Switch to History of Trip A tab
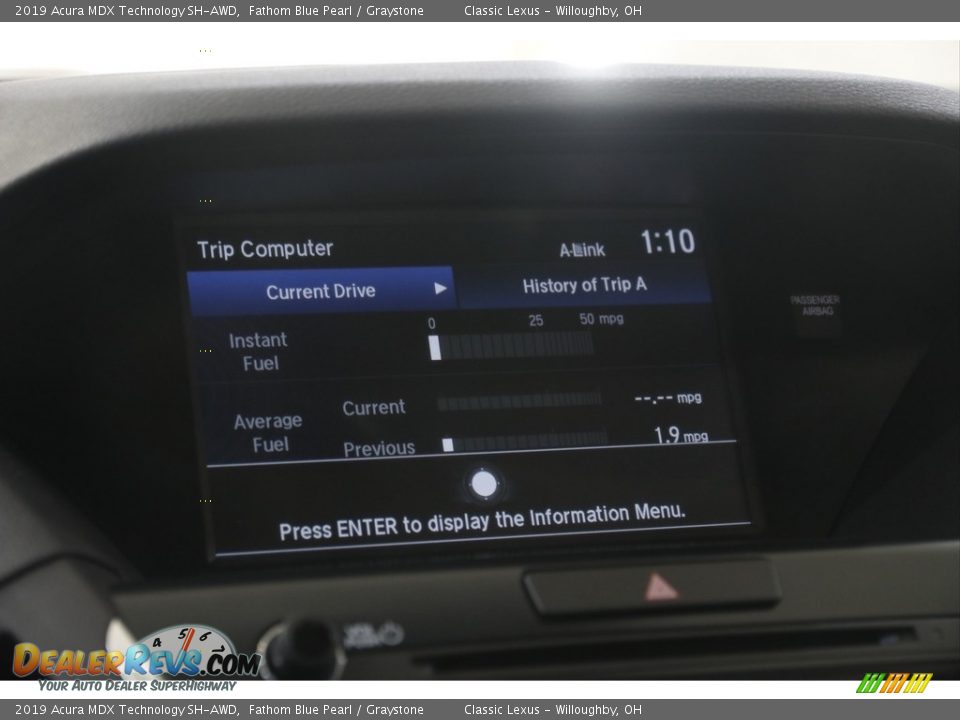This screenshot has height=720, width=960. pyautogui.click(x=584, y=285)
